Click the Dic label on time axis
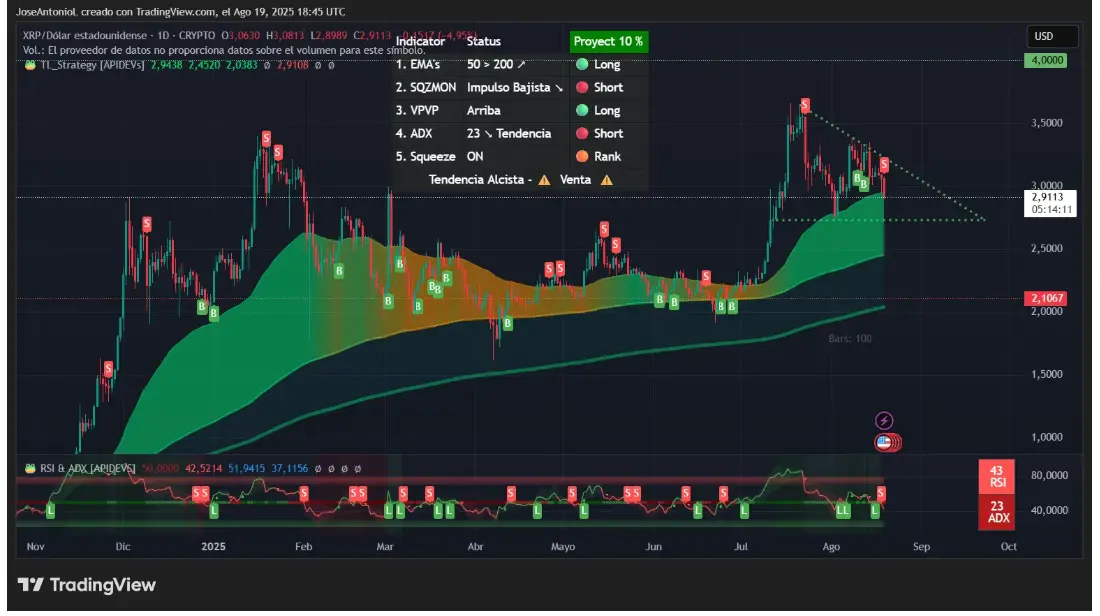1100x616 pixels. 123,547
